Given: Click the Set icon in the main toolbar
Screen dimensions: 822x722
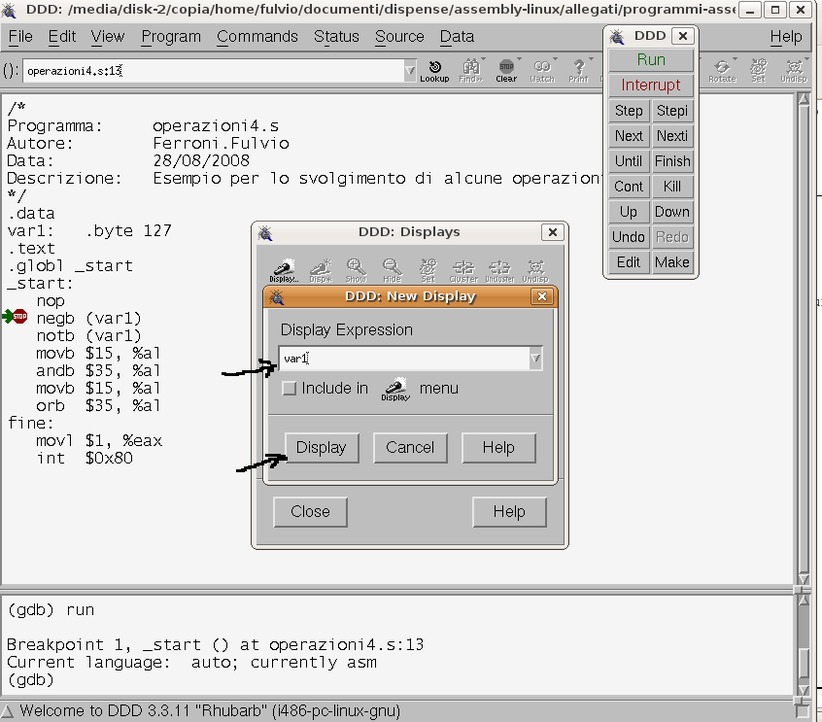Looking at the screenshot, I should [x=758, y=71].
